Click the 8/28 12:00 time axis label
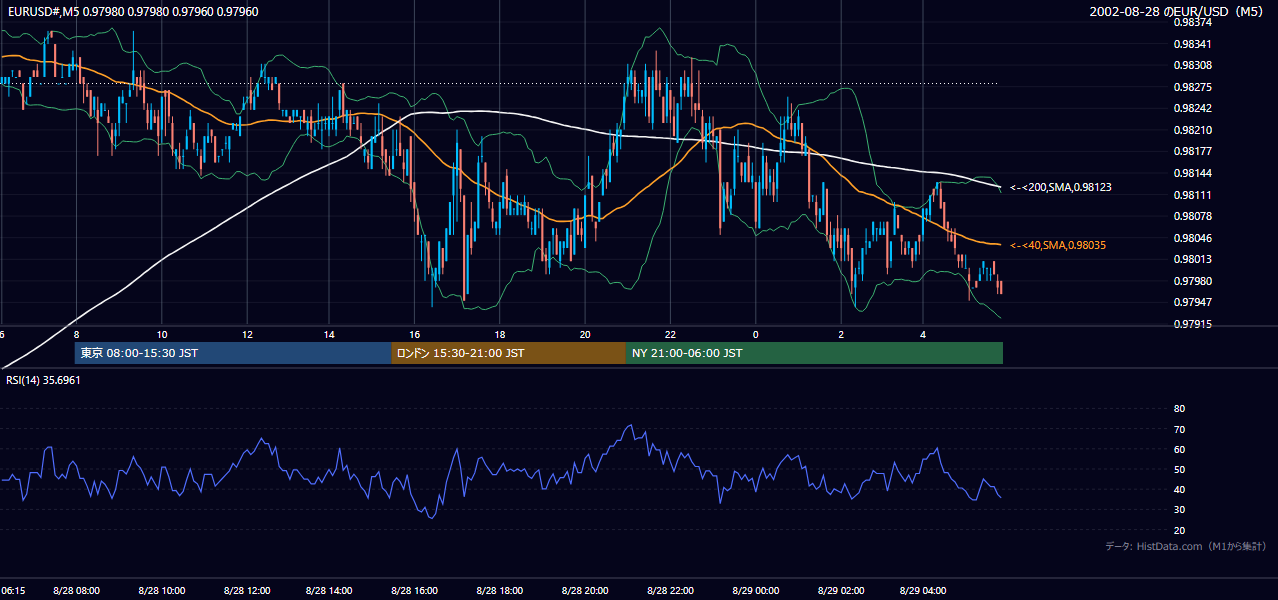Viewport: 1278px width, 600px height. [x=247, y=590]
